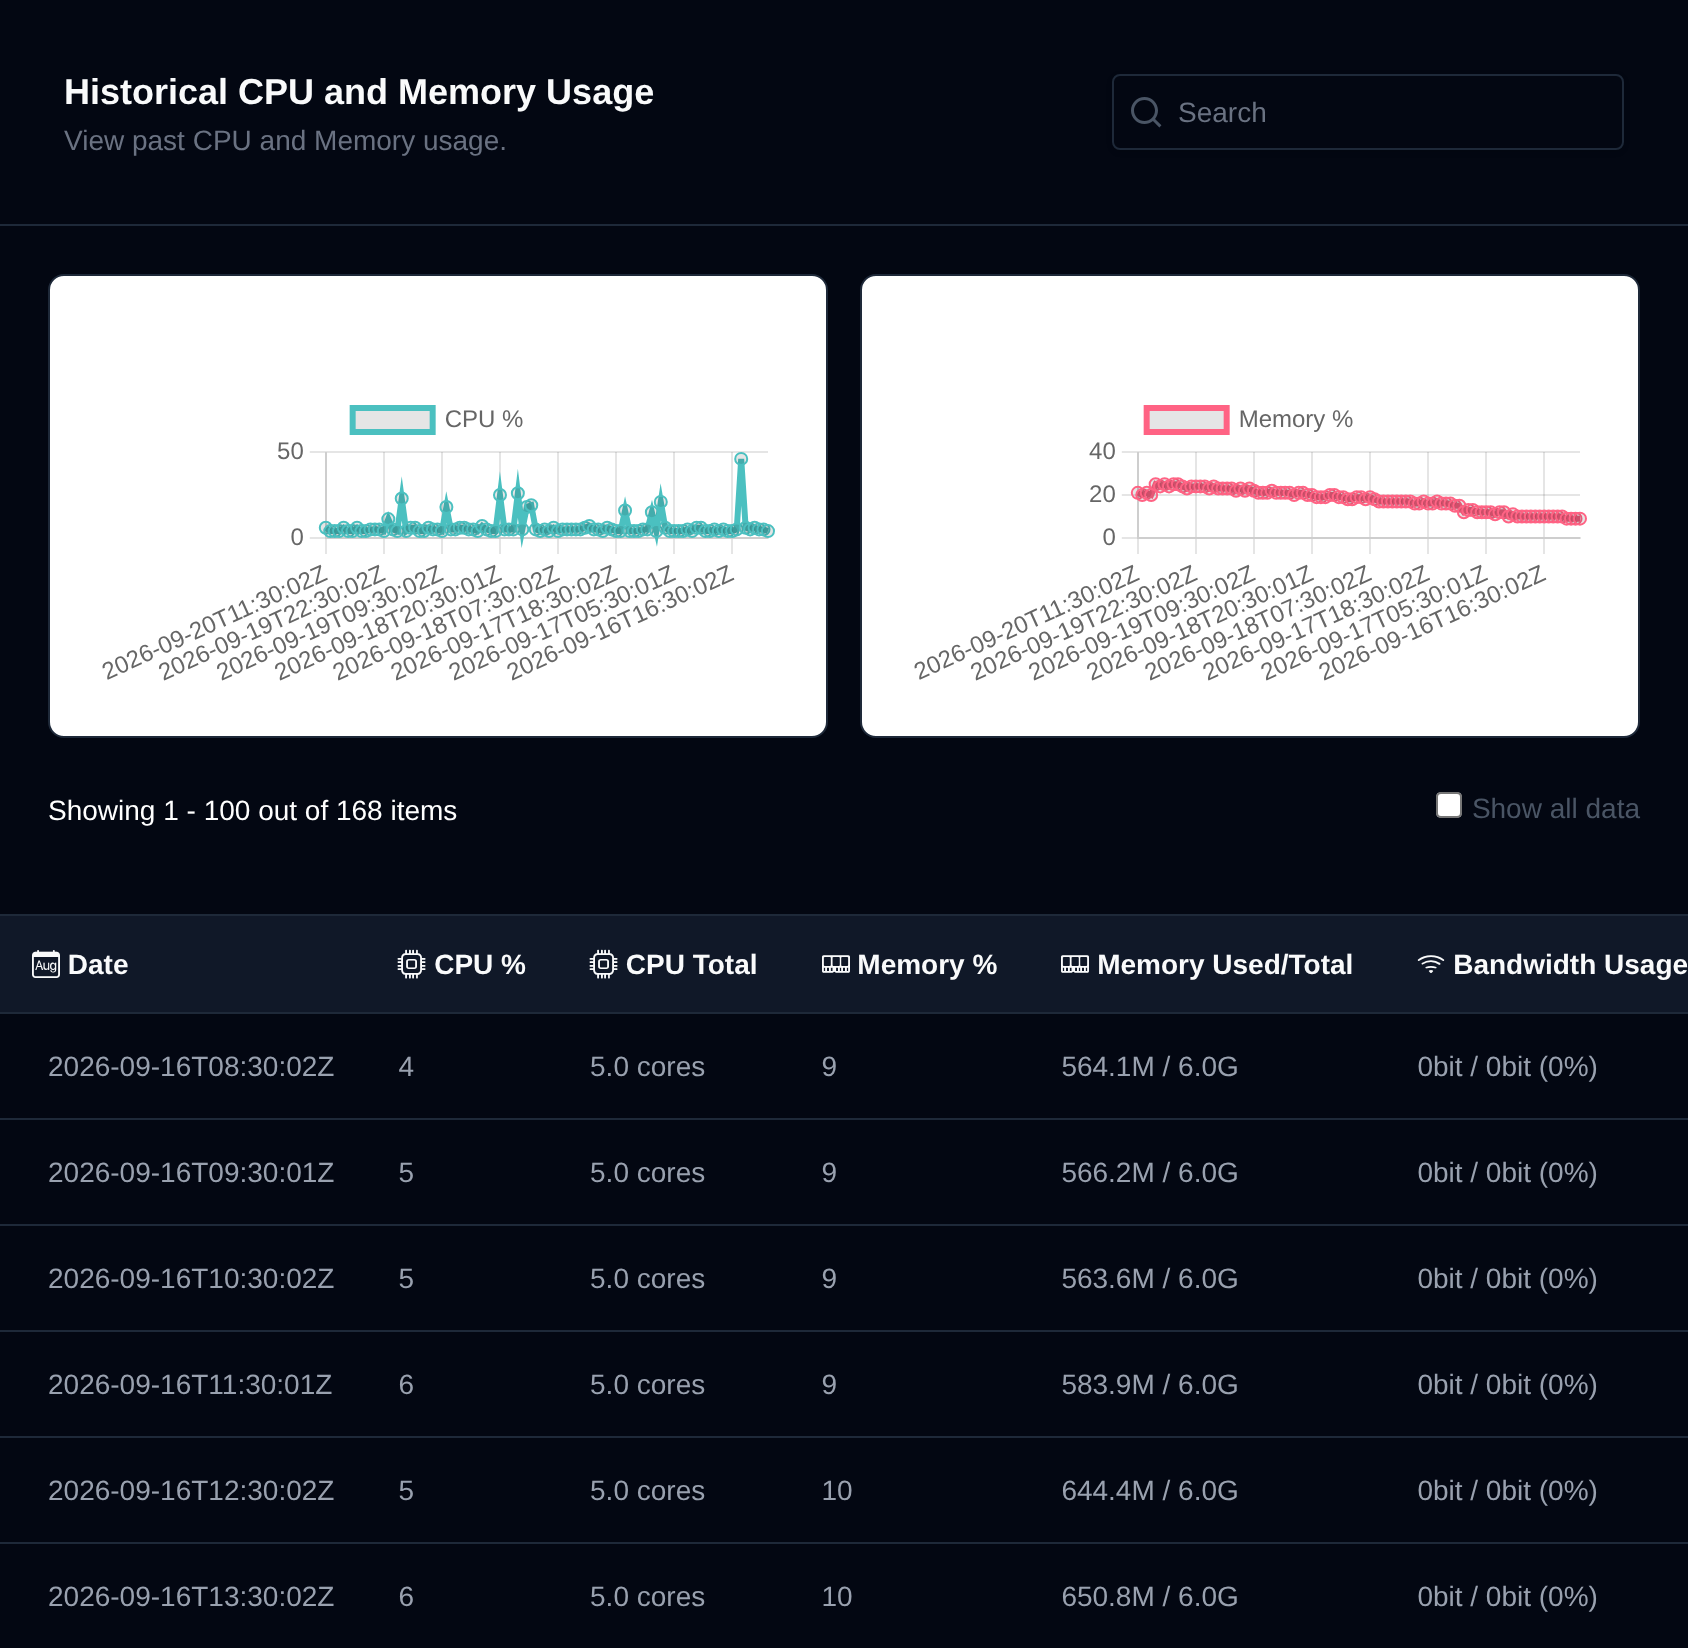Select date 2026-09-16T08:30:02Z in the table
The image size is (1688, 1648).
191,1067
